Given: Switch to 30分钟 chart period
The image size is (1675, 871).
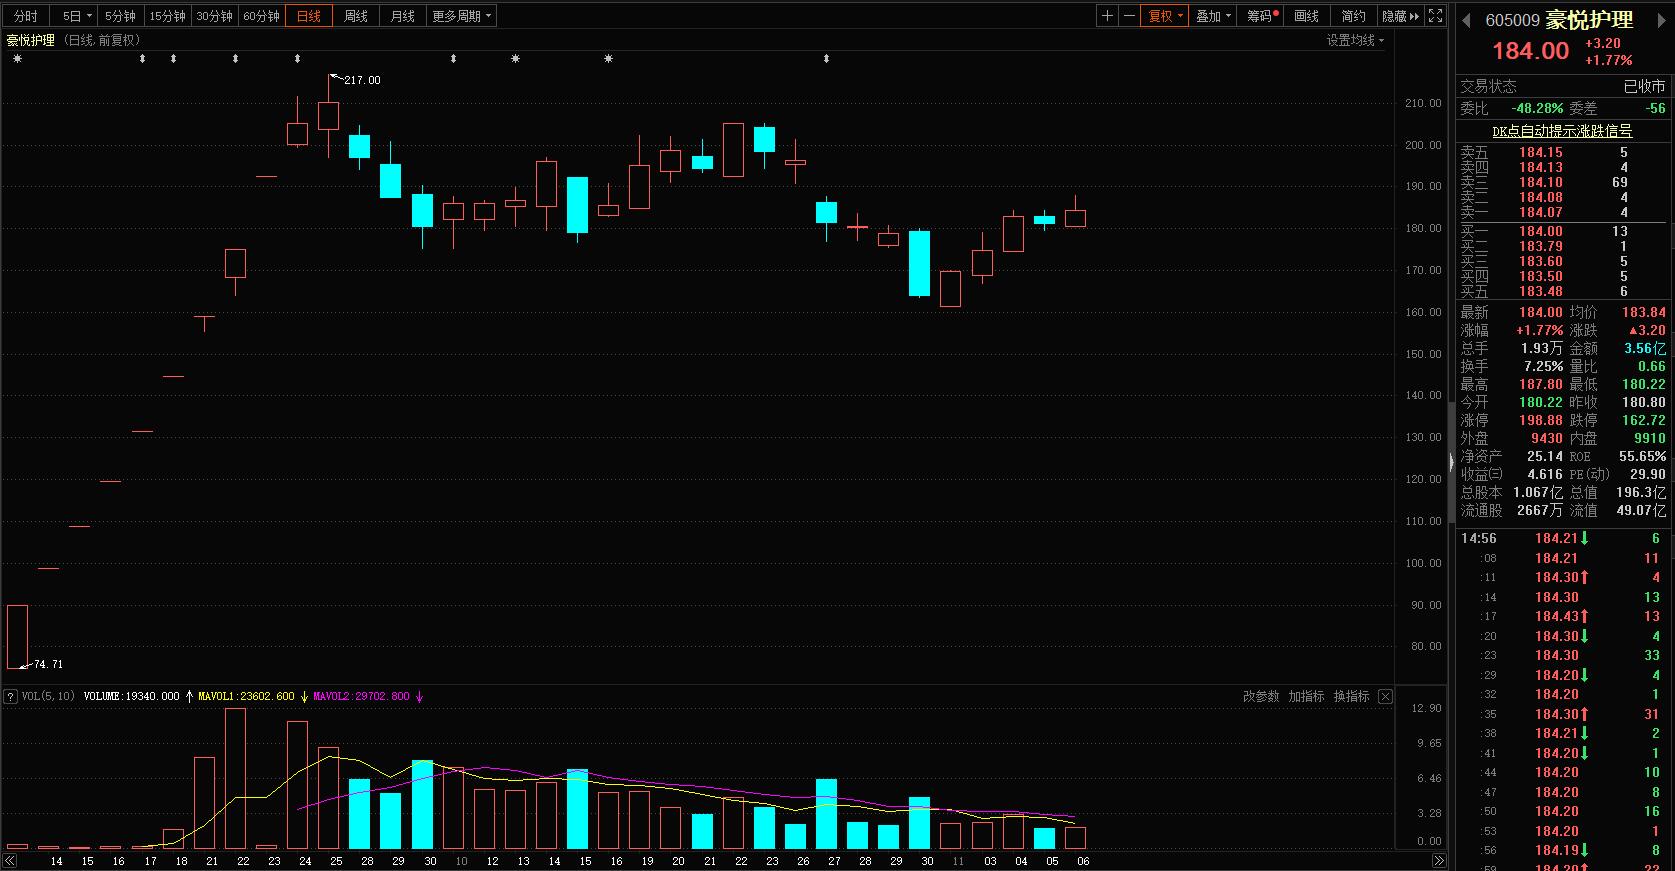Looking at the screenshot, I should (214, 16).
